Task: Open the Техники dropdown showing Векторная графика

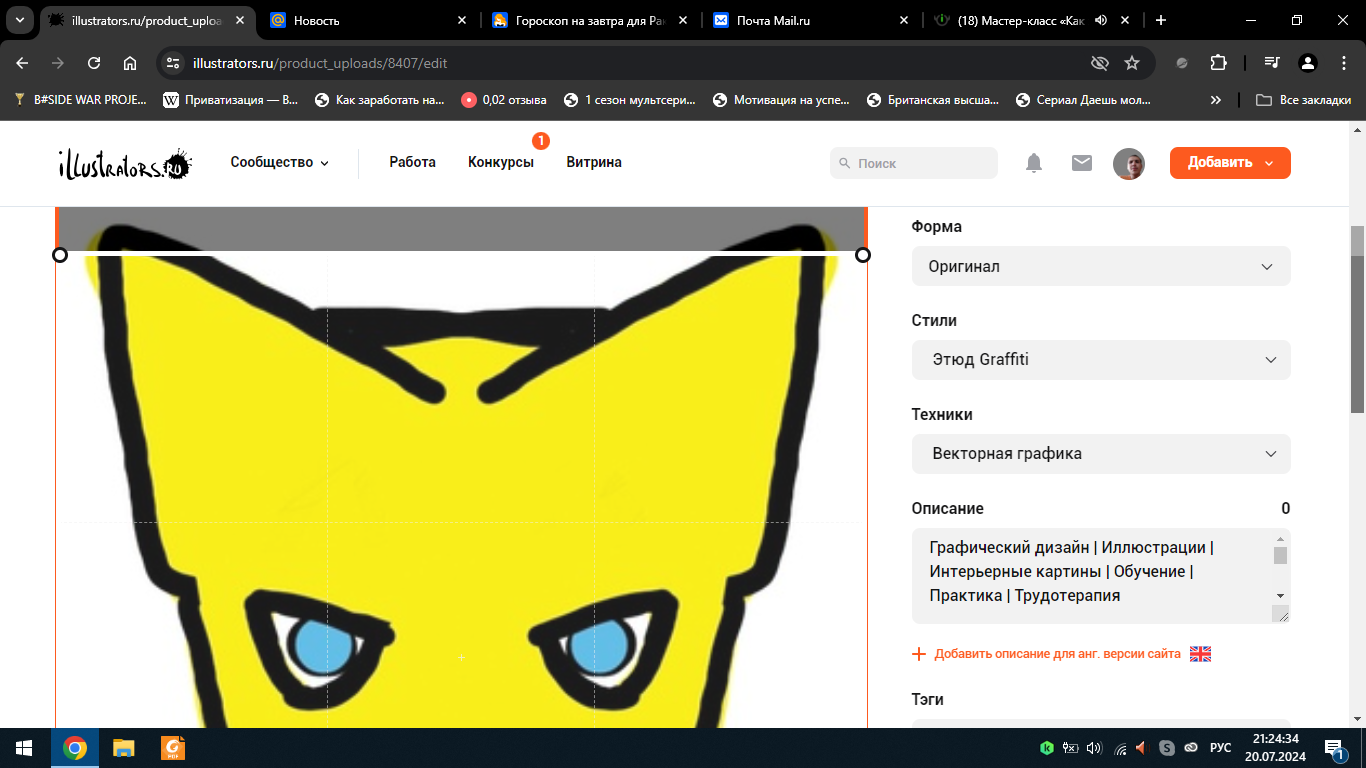Action: click(x=1101, y=454)
